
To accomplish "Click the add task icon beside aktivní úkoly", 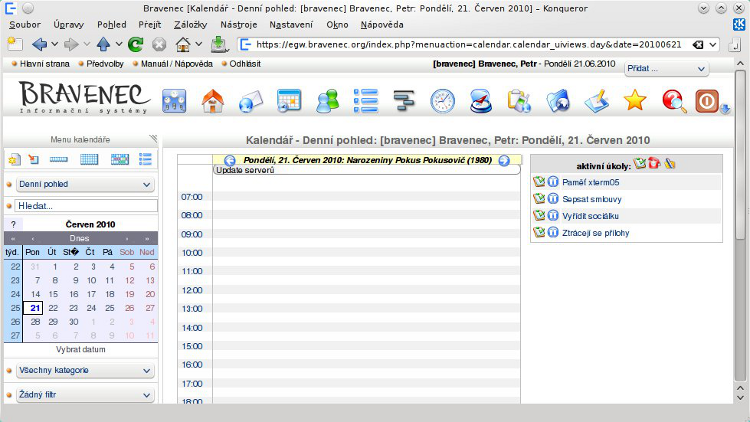I will 640,164.
